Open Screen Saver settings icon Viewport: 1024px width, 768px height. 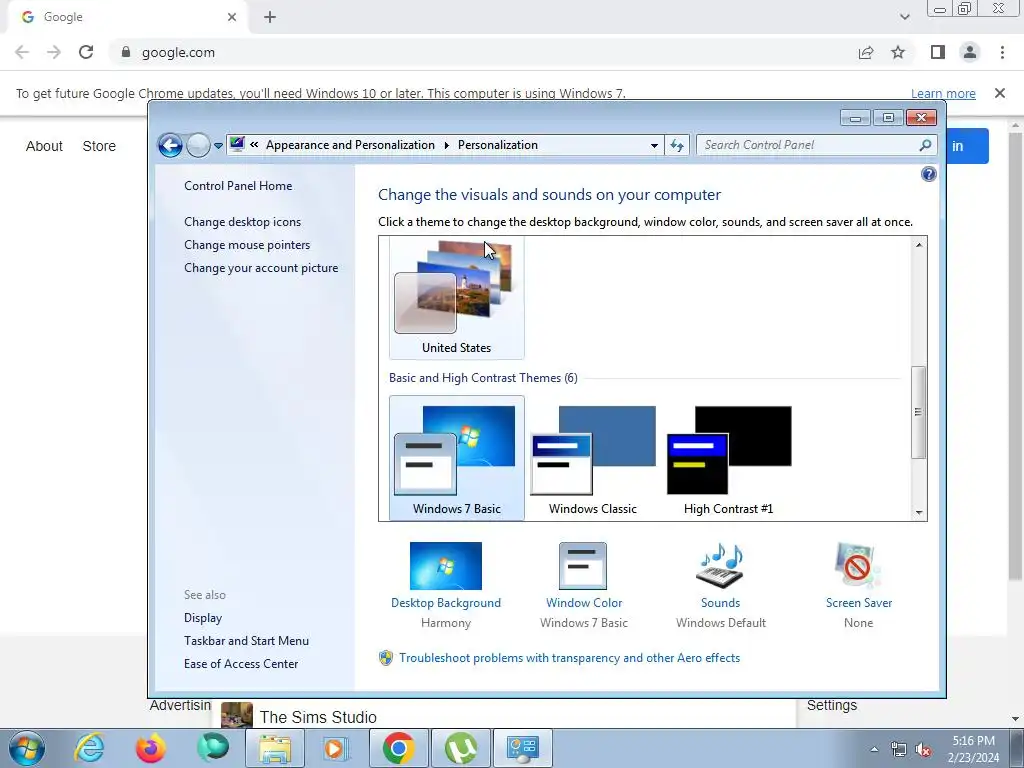(x=858, y=566)
